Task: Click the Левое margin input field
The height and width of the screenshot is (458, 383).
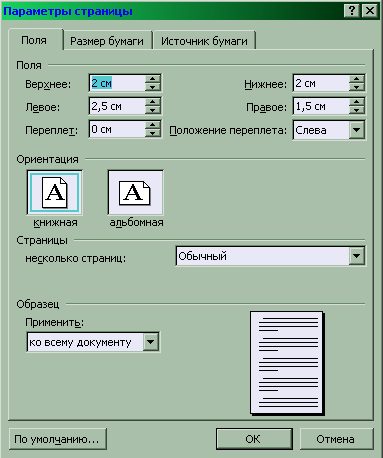Action: [117, 106]
